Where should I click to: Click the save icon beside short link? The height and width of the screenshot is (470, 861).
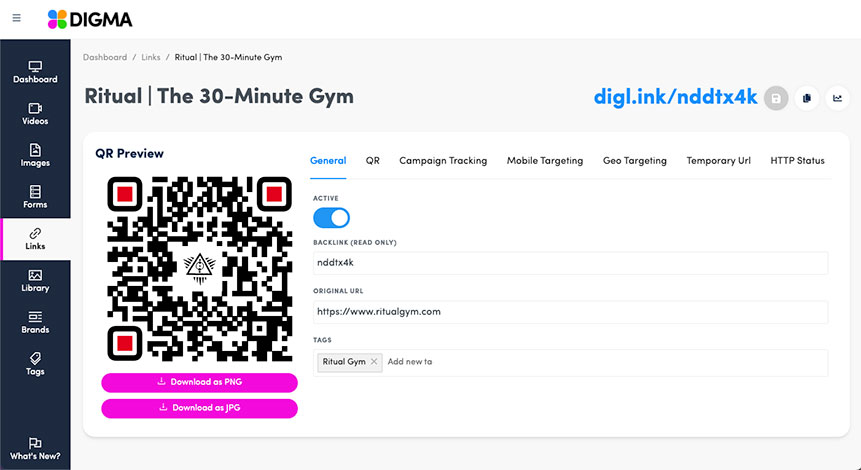point(776,98)
